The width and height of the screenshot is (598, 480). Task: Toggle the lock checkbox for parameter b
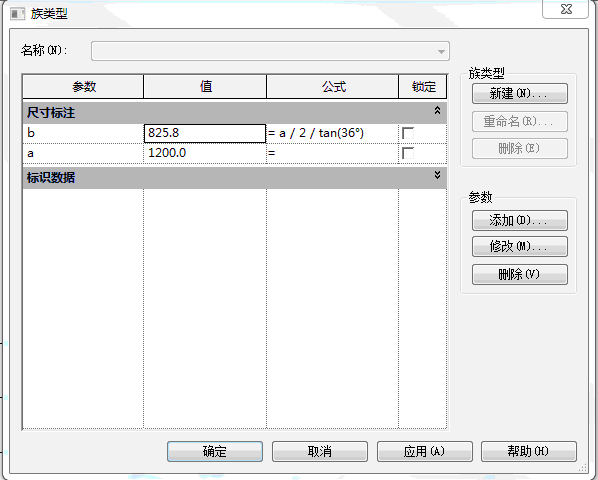click(x=408, y=133)
